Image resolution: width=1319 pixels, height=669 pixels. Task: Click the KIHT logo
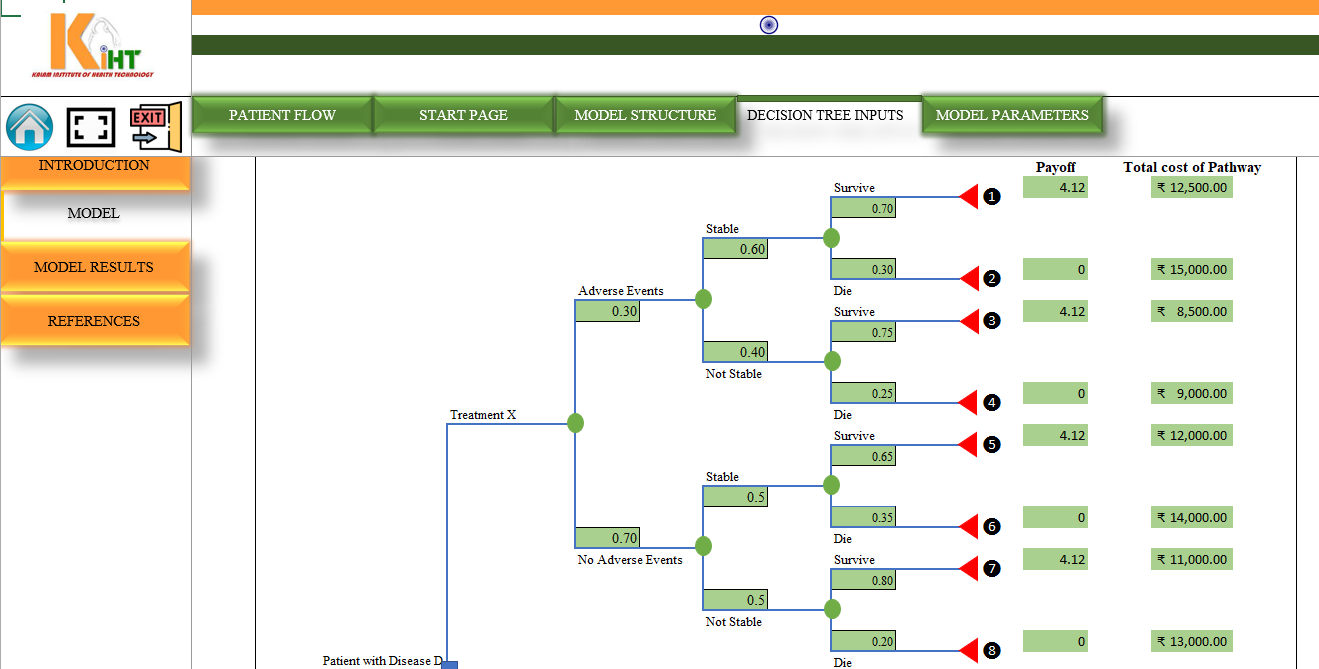[x=95, y=47]
